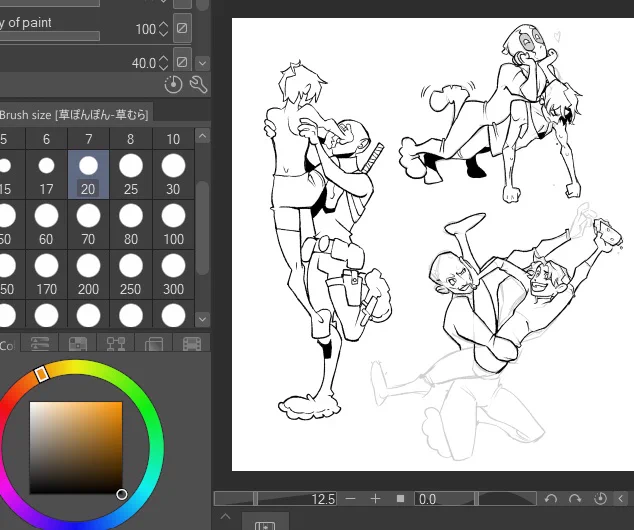This screenshot has height=530, width=634.
Task: Open the Color History tab icon
Action: pyautogui.click(x=191, y=343)
